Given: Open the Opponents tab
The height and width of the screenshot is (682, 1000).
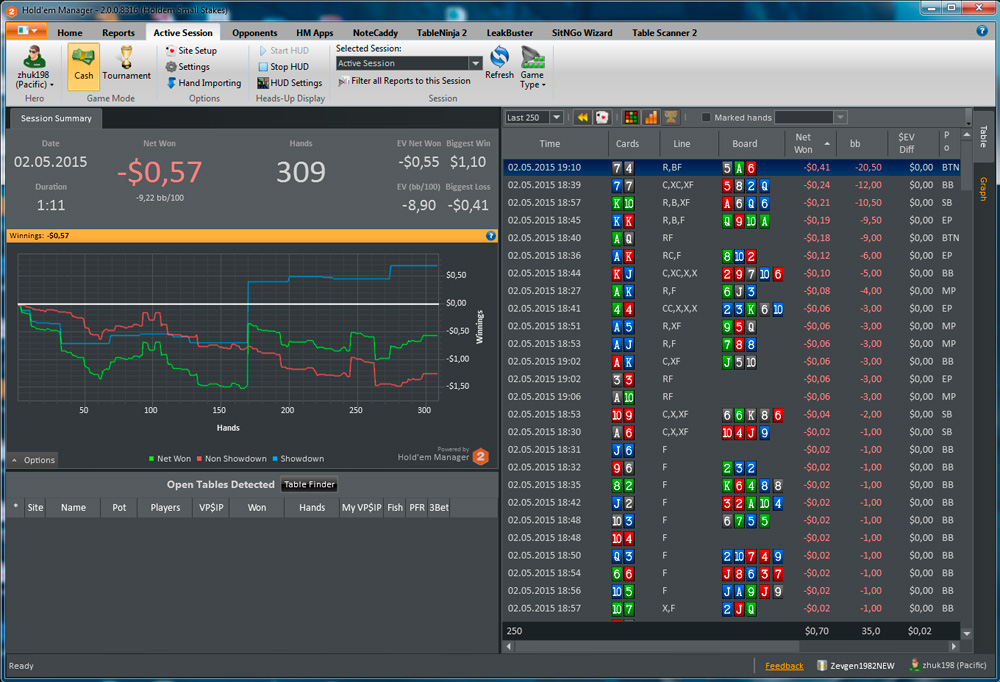Looking at the screenshot, I should (x=254, y=33).
